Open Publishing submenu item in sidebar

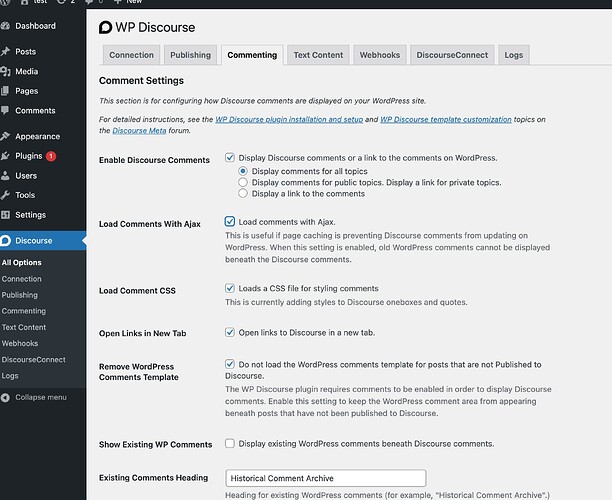(20, 295)
